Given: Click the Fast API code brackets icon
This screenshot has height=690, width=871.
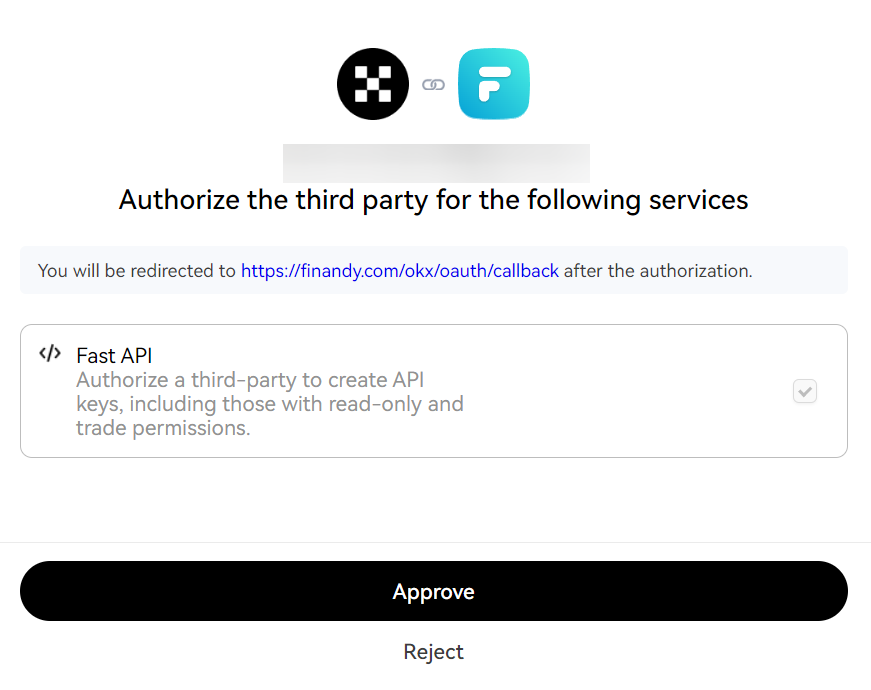Looking at the screenshot, I should tap(50, 353).
